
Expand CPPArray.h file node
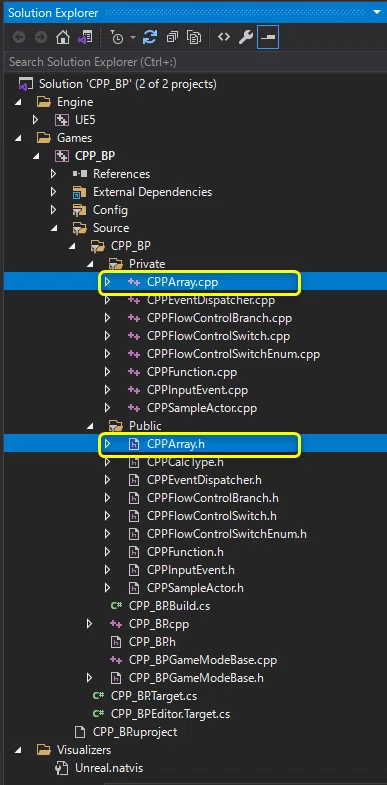[x=107, y=444]
